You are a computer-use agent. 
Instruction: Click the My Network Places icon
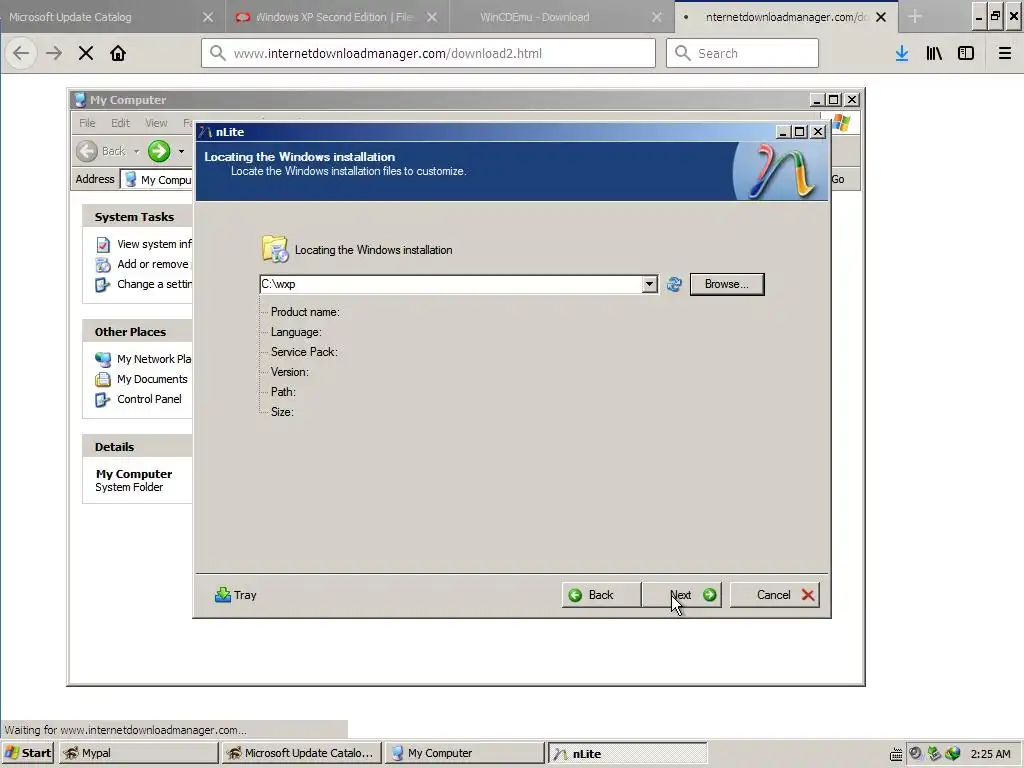tap(103, 359)
